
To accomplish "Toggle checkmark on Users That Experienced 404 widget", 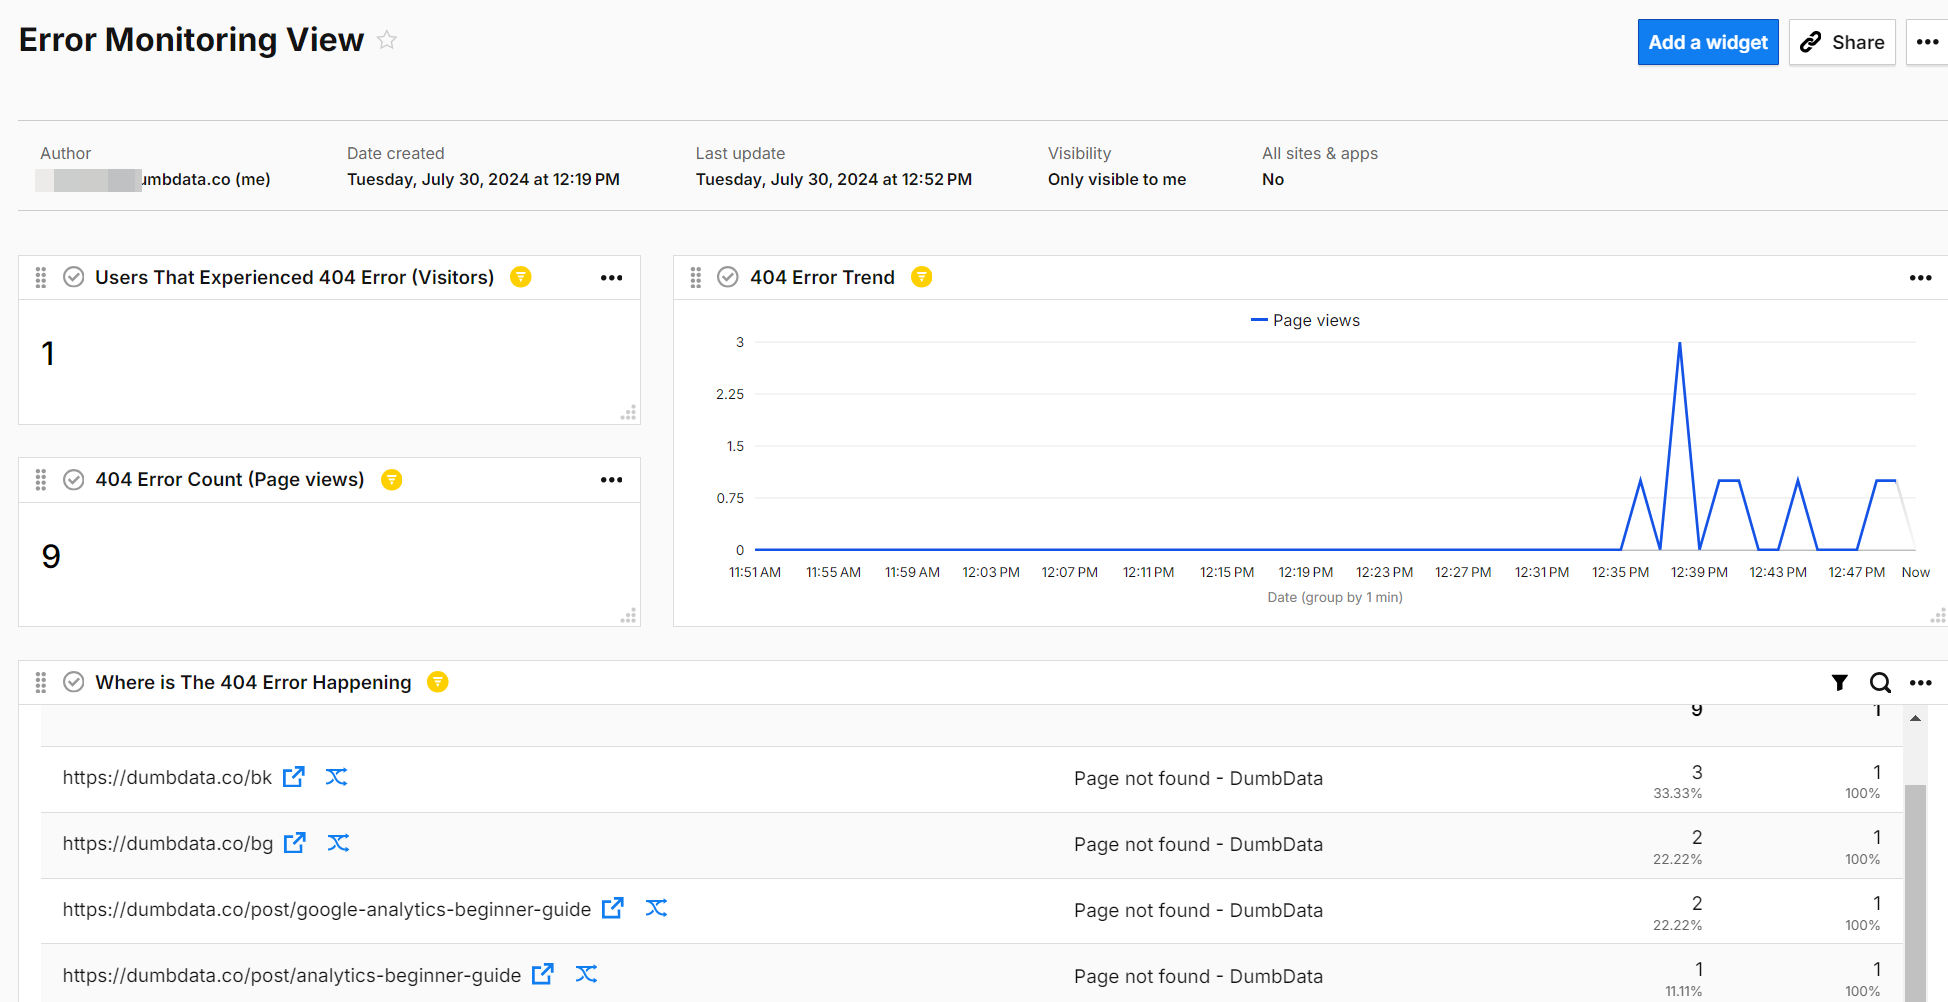I will point(73,277).
